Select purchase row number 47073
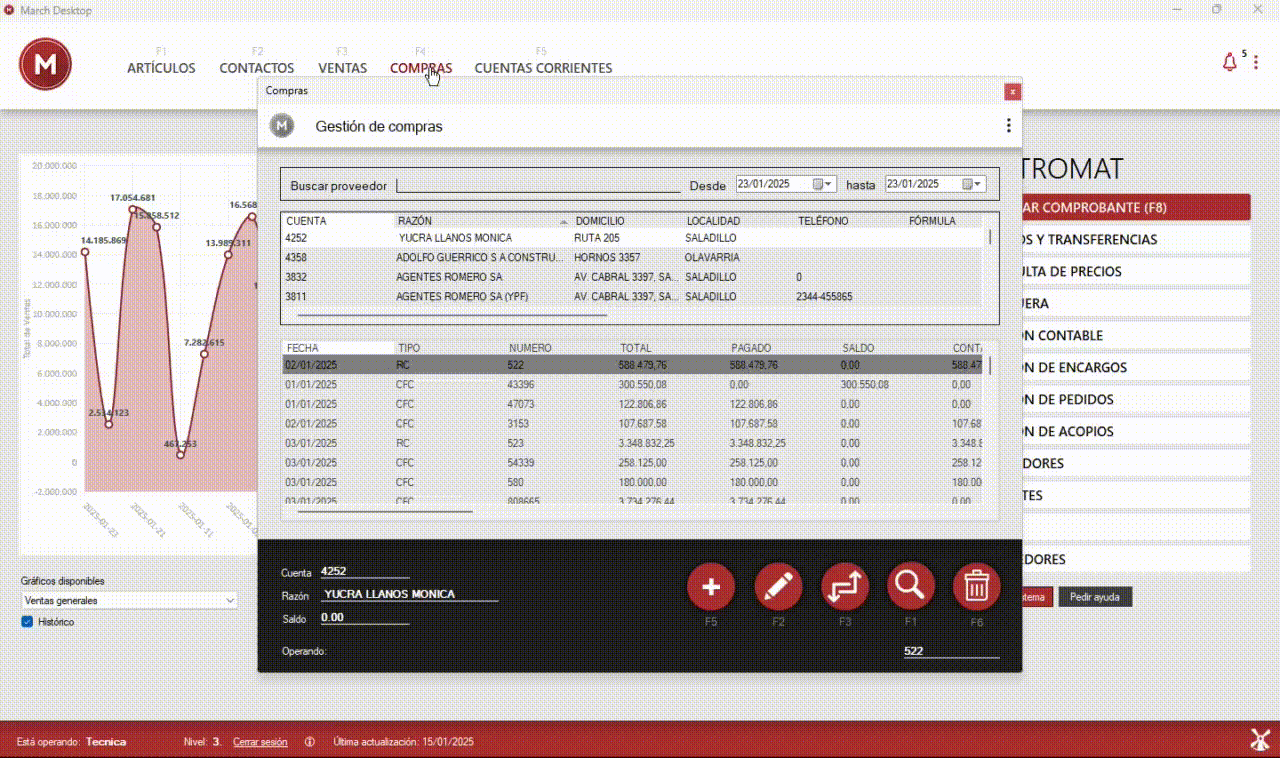The width and height of the screenshot is (1280, 758). tap(632, 404)
